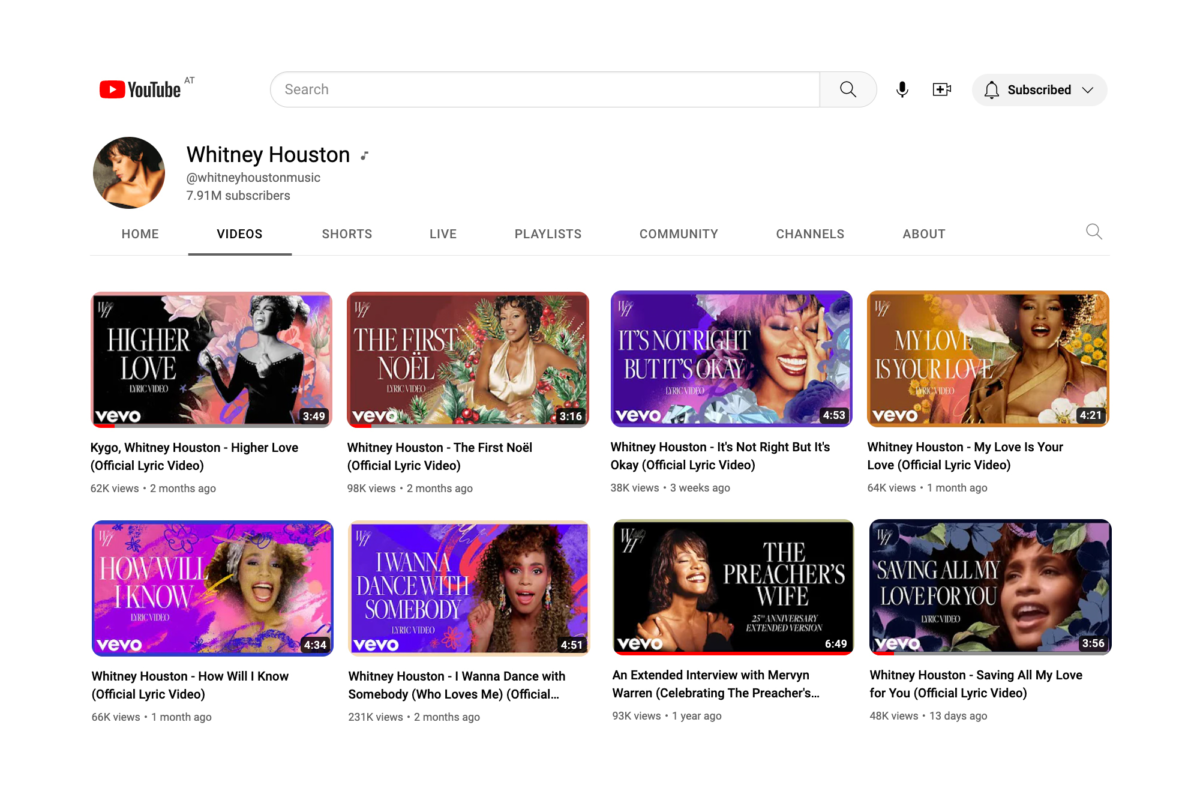
Task: Click the 6:49 duration badge
Action: (x=836, y=644)
